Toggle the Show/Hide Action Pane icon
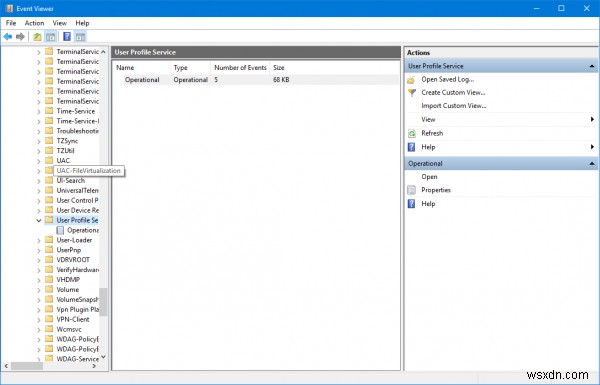The width and height of the screenshot is (600, 385). (x=80, y=37)
